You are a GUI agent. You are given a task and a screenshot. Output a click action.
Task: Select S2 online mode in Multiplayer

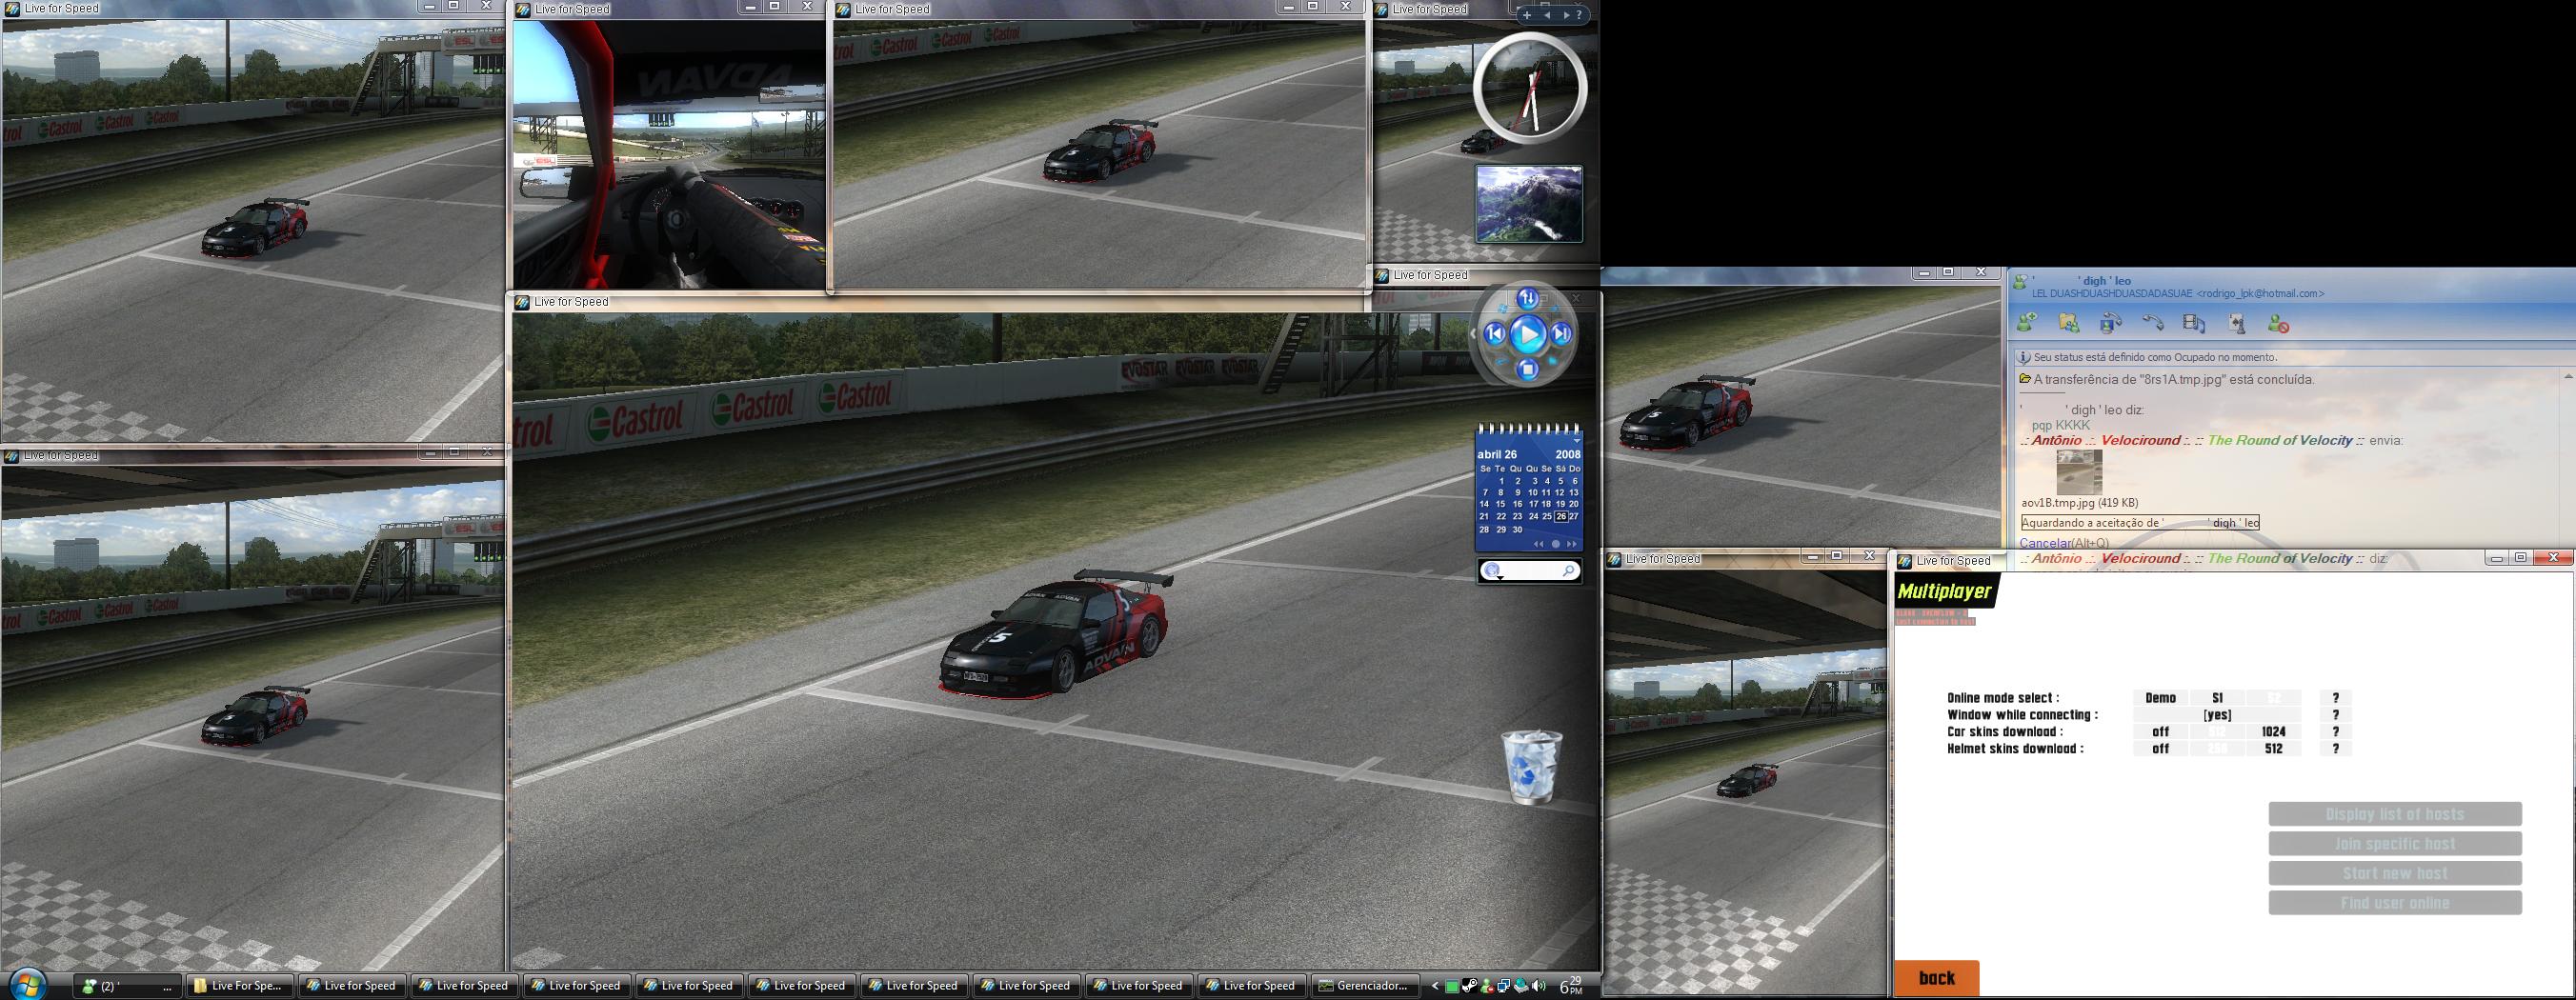(2274, 698)
